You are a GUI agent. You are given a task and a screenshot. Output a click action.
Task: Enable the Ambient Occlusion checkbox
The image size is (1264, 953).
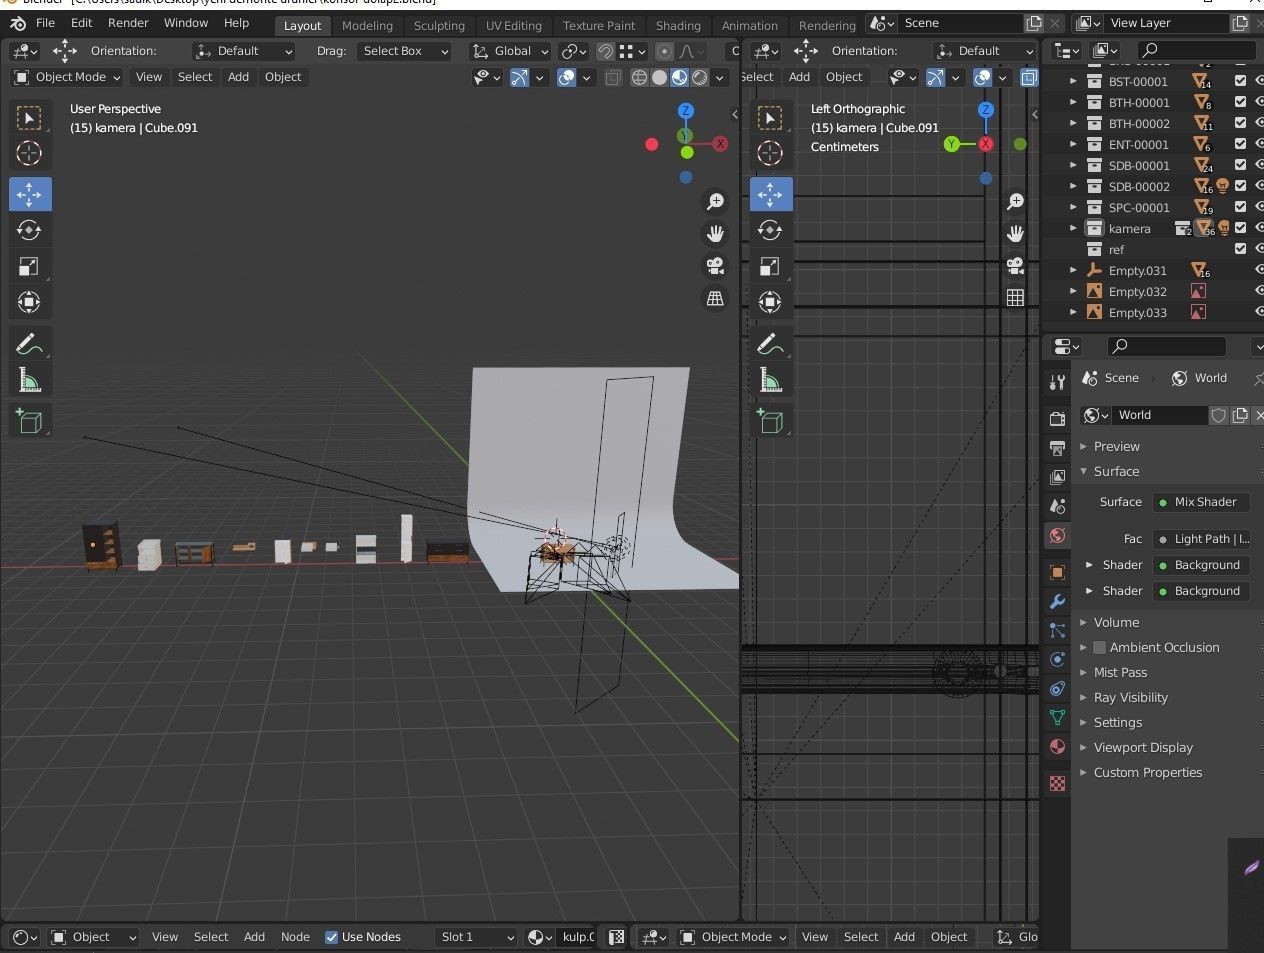pos(1100,647)
